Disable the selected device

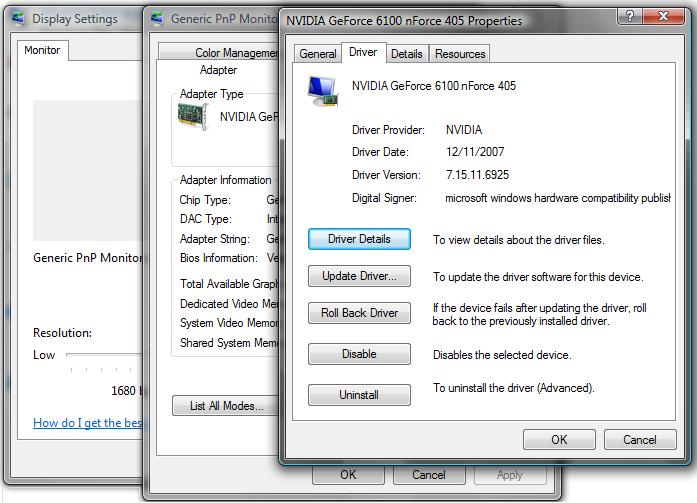coord(359,354)
